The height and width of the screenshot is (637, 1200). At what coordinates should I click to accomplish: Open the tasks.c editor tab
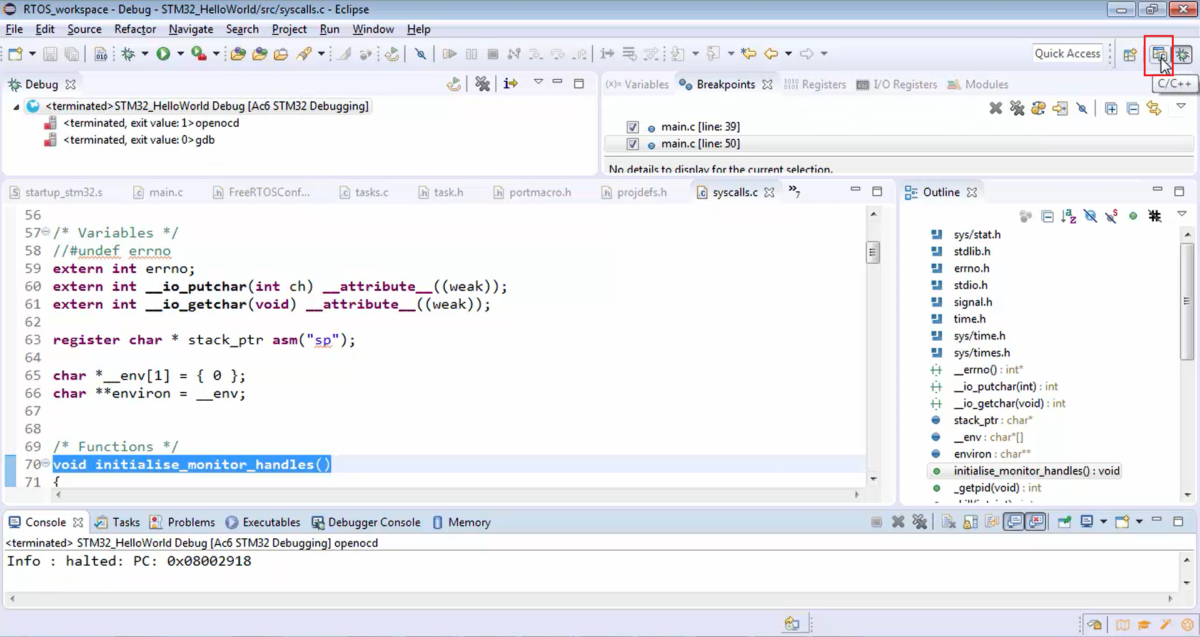point(363,192)
